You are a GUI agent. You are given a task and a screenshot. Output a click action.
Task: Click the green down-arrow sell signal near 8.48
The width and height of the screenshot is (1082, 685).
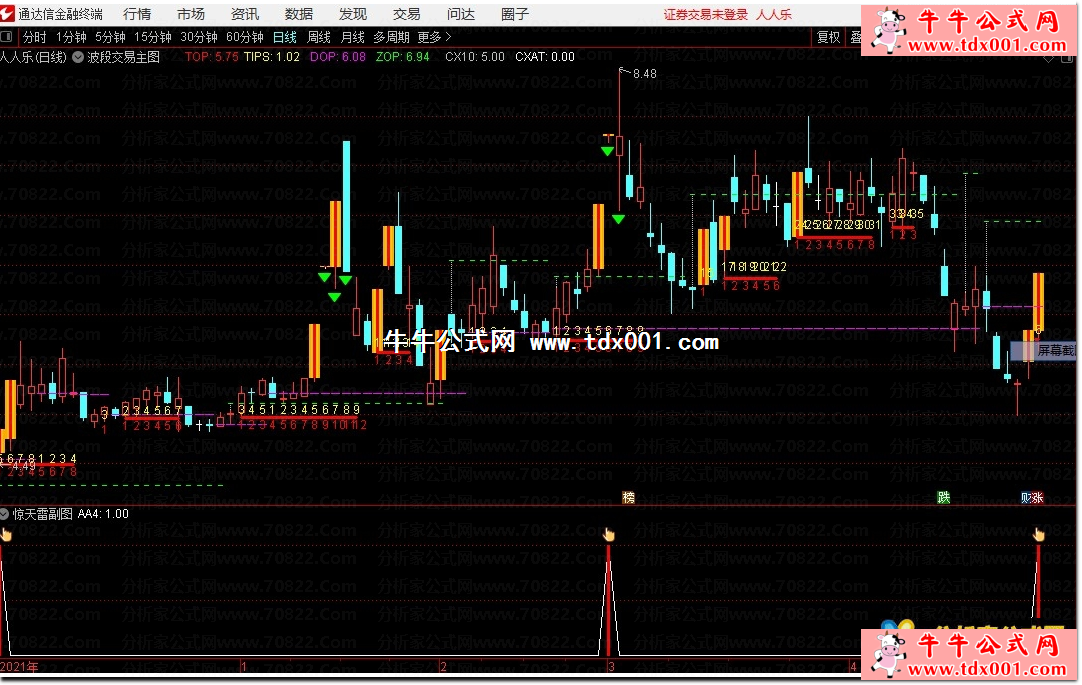[x=607, y=151]
